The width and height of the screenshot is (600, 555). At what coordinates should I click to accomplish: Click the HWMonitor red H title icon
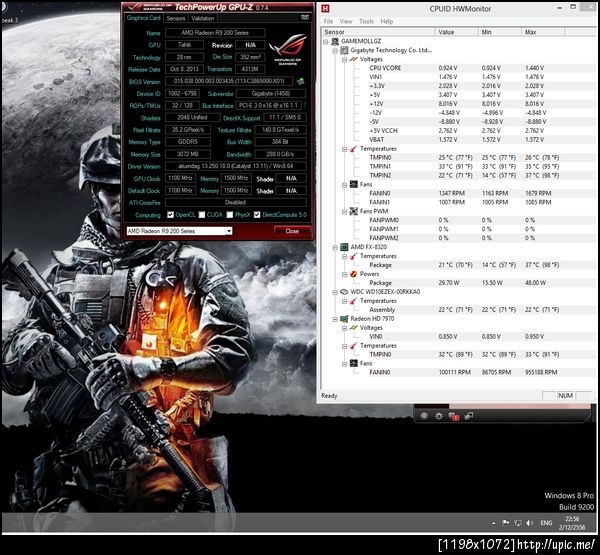coord(326,8)
